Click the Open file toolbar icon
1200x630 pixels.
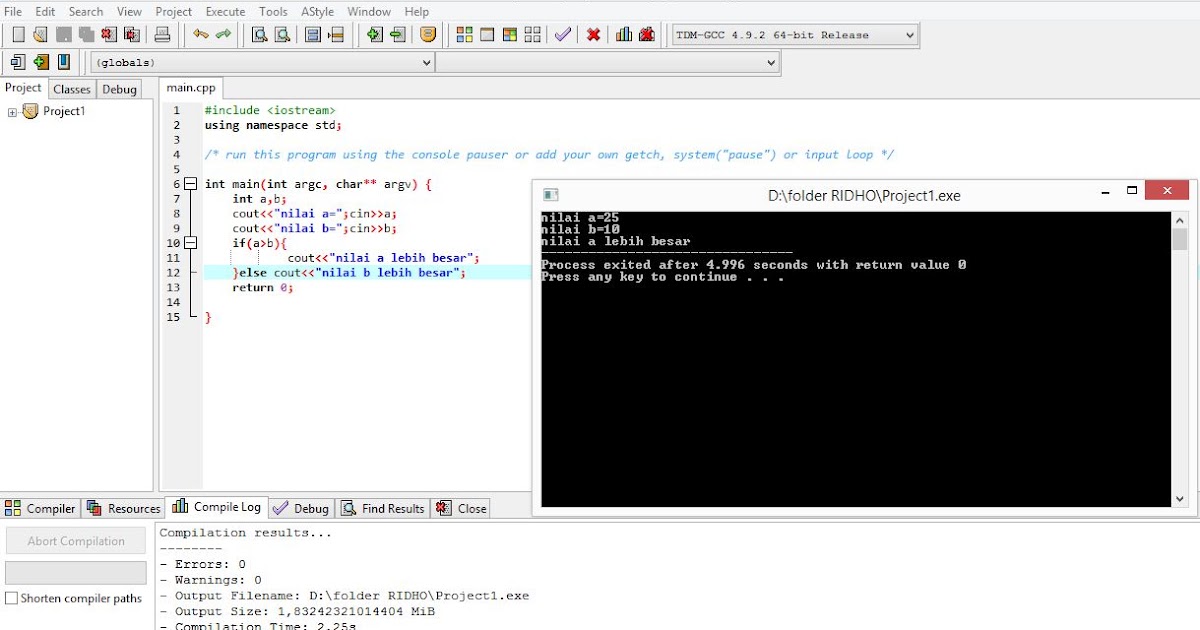(40, 35)
